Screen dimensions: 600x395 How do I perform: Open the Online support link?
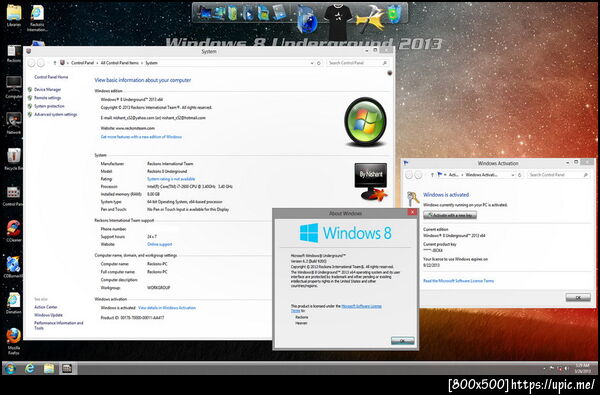click(x=160, y=244)
